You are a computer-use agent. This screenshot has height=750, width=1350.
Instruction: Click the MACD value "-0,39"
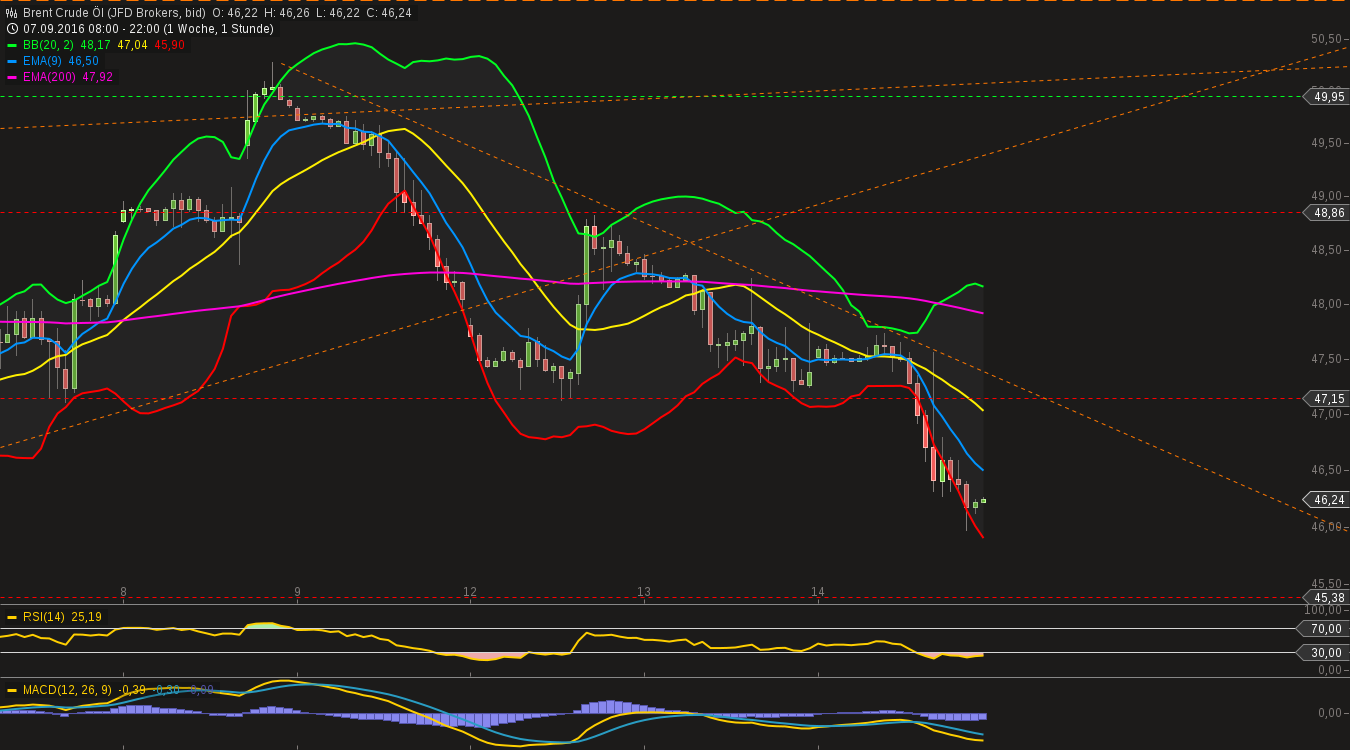pos(132,690)
